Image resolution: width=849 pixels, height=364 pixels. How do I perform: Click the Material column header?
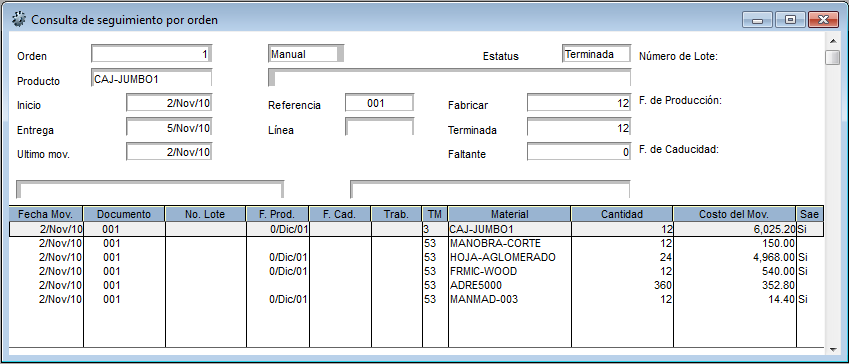coord(510,214)
